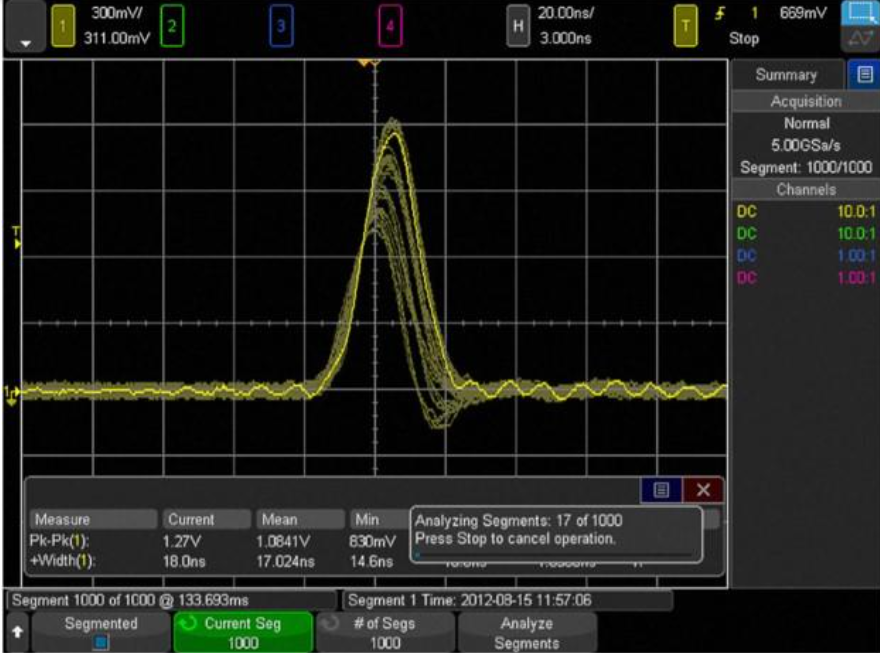Click the 5.00GSa/s sample rate text
The height and width of the screenshot is (653, 880).
point(805,145)
